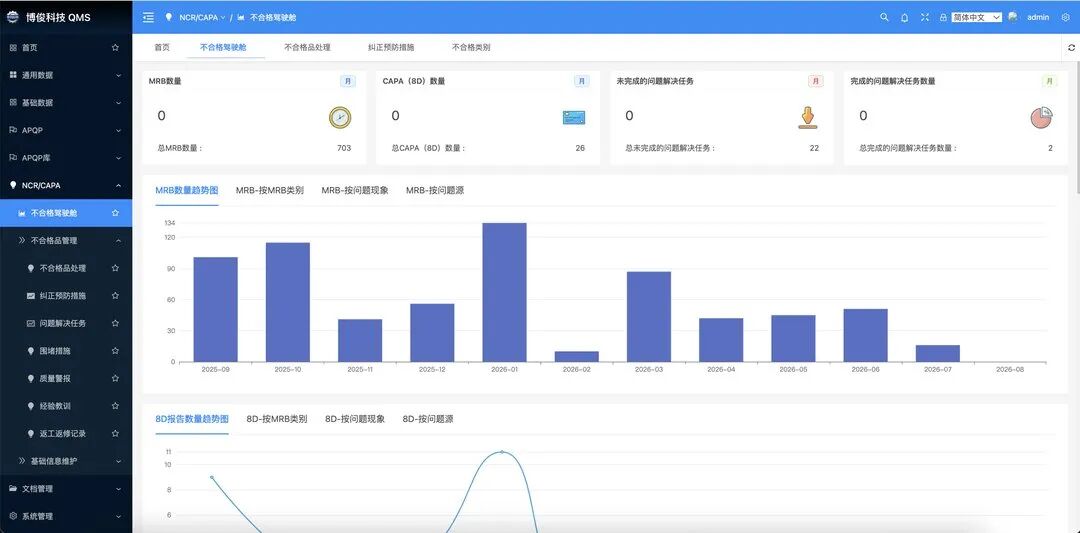The width and height of the screenshot is (1080, 533).
Task: Toggle the star next to 经验教训
Action: point(115,406)
